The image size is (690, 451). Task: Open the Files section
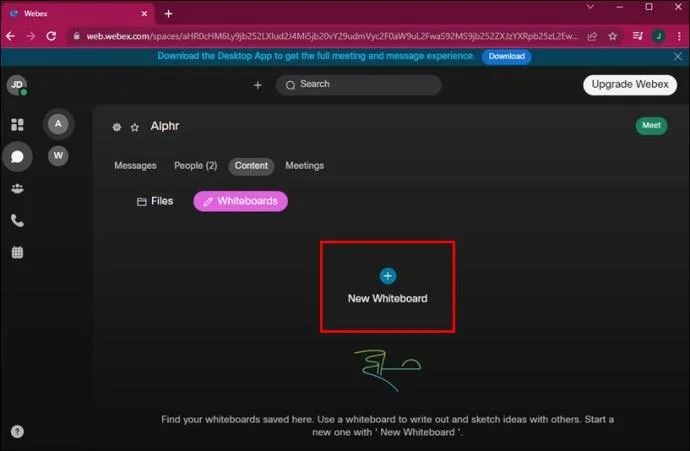pyautogui.click(x=155, y=201)
